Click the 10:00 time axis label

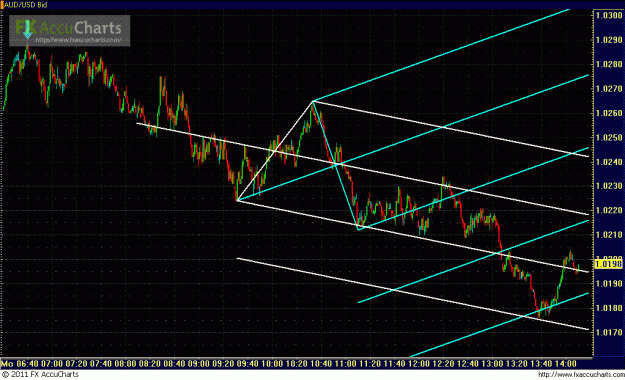pyautogui.click(x=272, y=364)
